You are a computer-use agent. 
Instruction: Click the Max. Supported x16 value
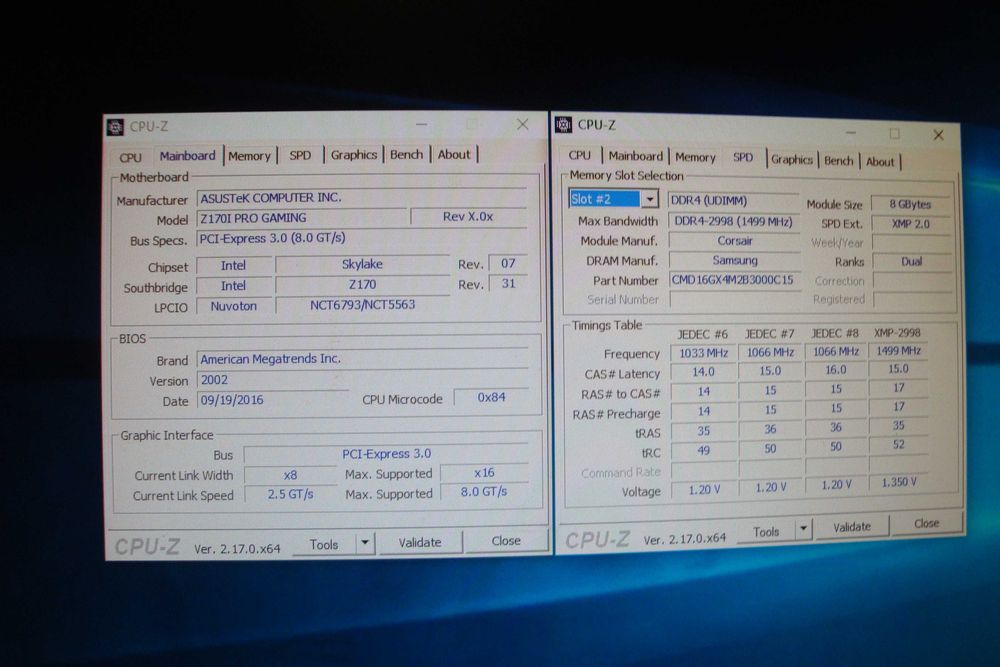(484, 473)
